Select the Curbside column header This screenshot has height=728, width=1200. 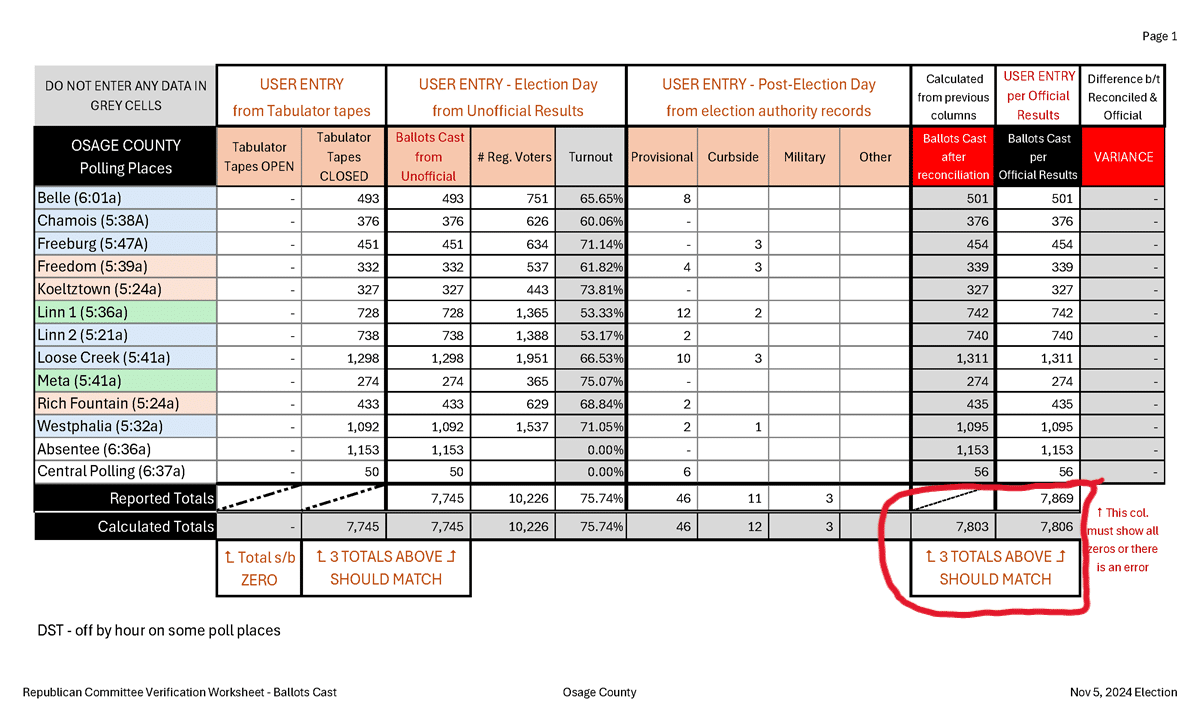tap(733, 157)
